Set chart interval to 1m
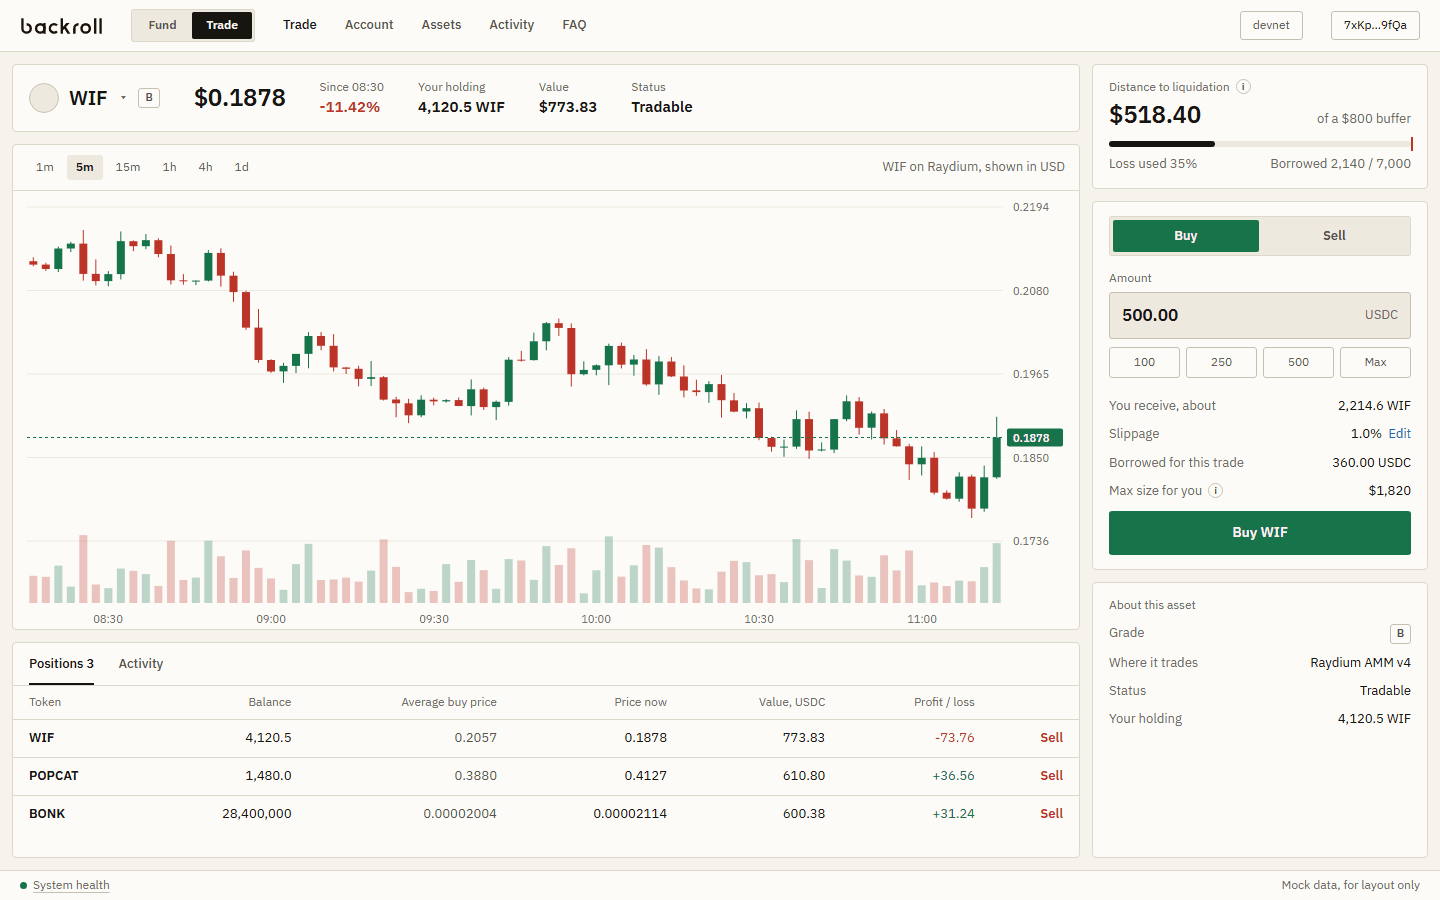 point(45,167)
